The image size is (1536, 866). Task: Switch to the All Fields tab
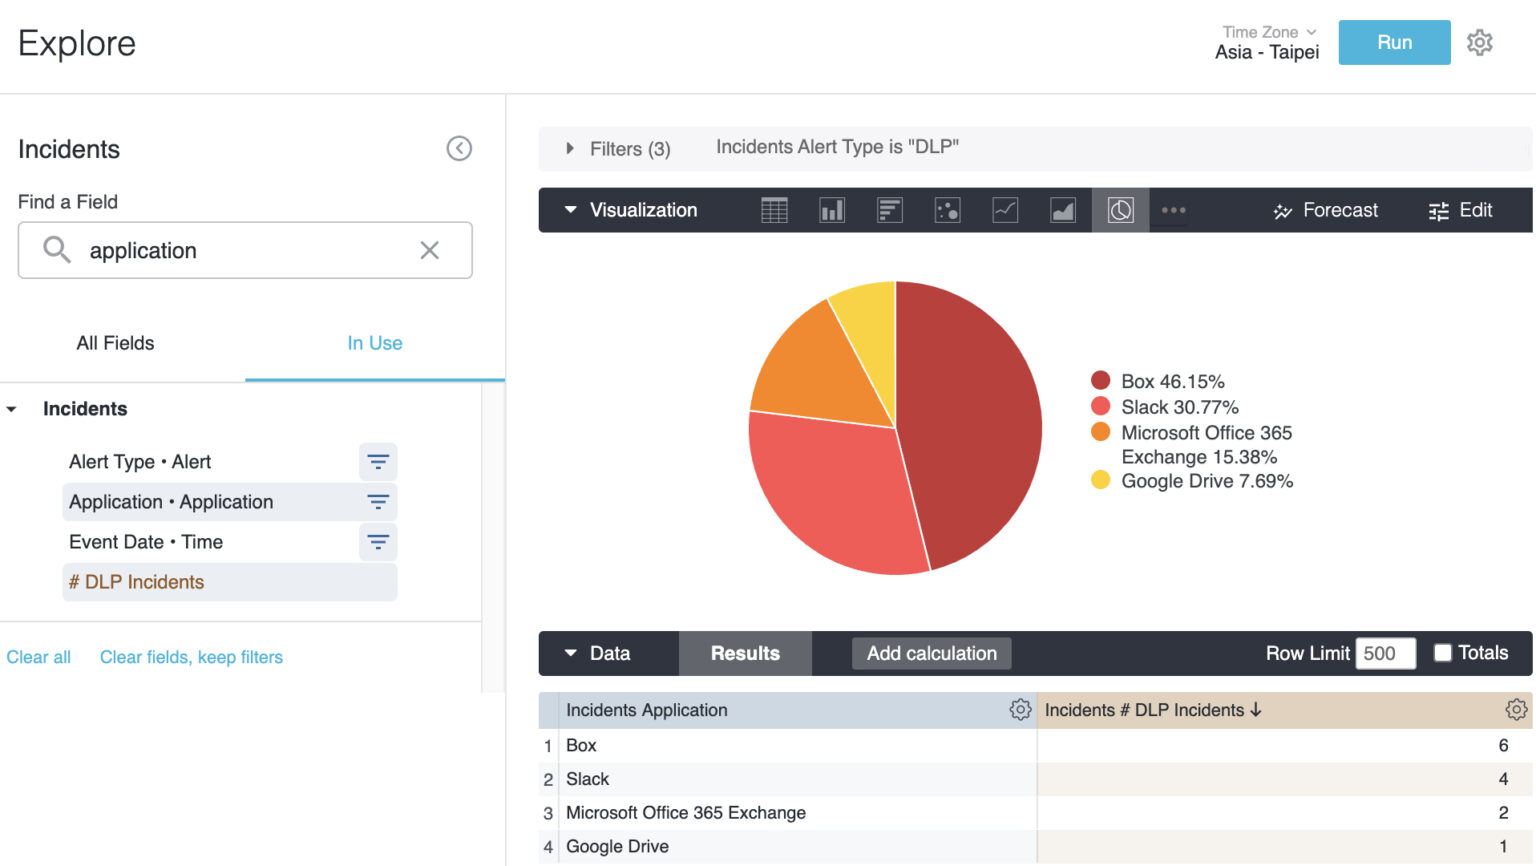click(x=115, y=343)
